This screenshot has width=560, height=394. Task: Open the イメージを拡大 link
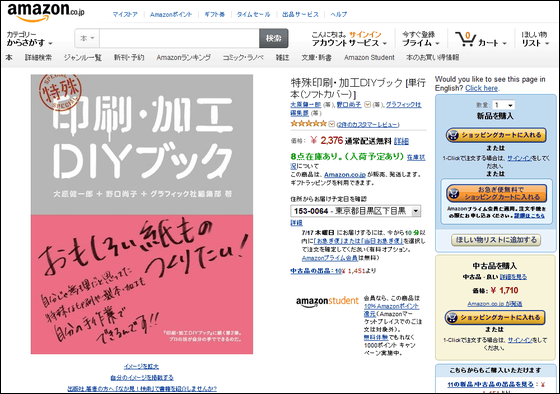141,366
